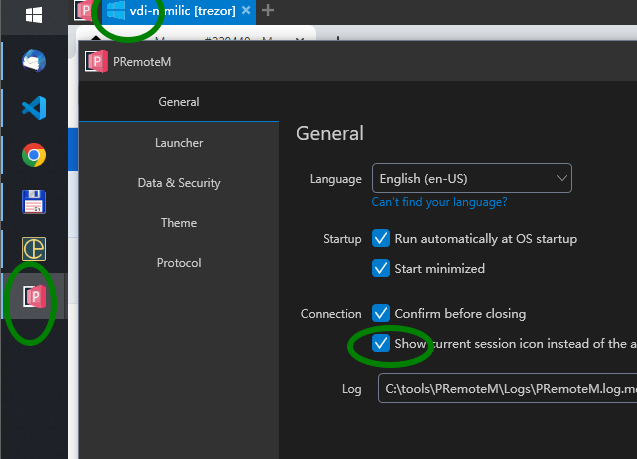Click the 'Can't find your language?' link
The width and height of the screenshot is (637, 459).
click(x=439, y=202)
